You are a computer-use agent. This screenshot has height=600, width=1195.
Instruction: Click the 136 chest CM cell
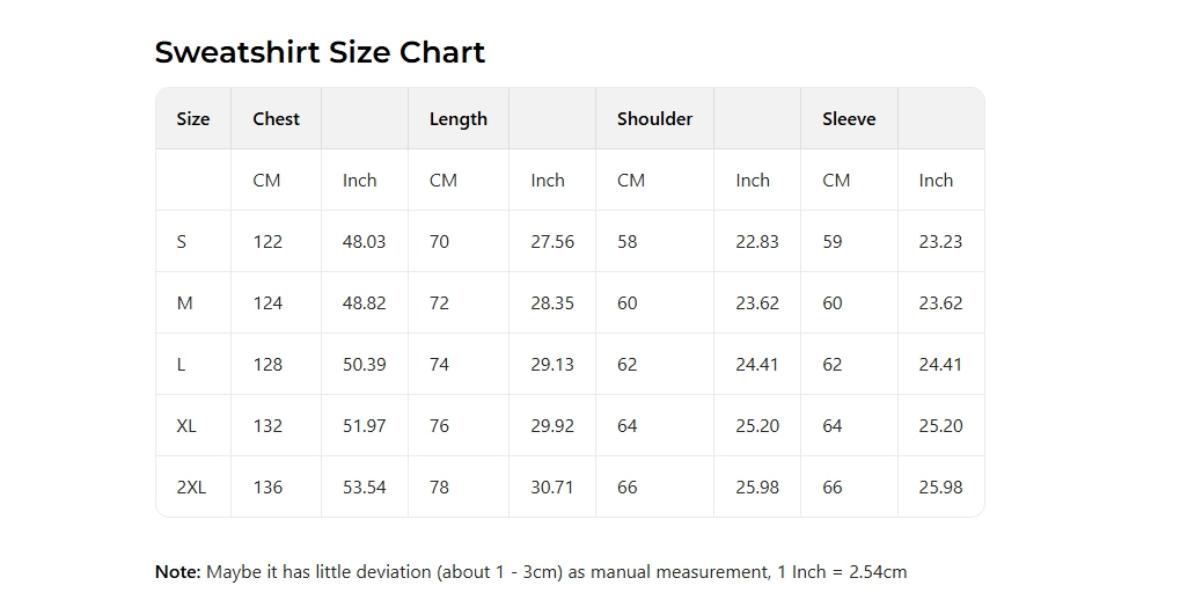point(267,488)
